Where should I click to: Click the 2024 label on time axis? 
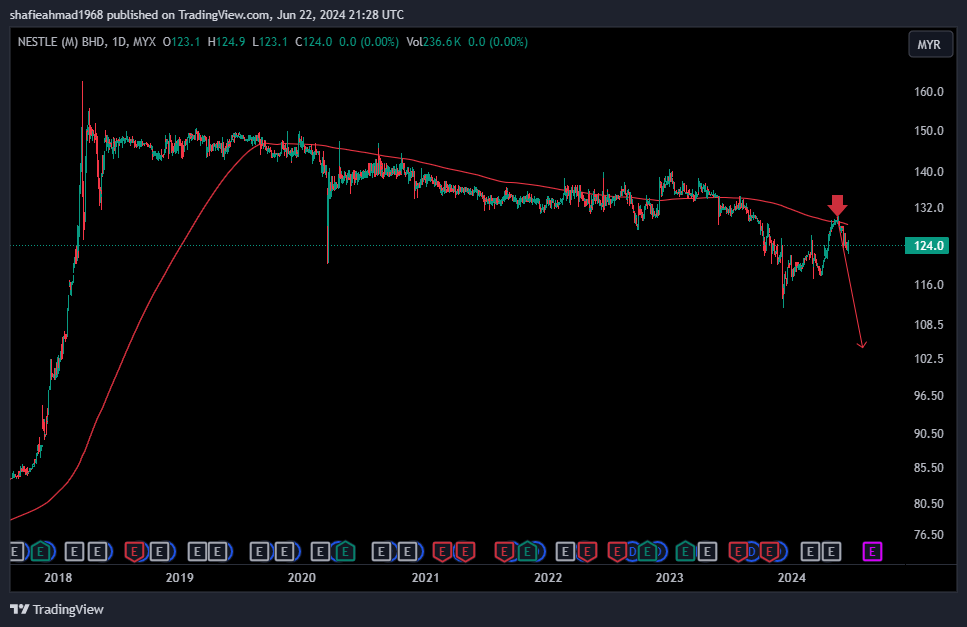(x=791, y=578)
